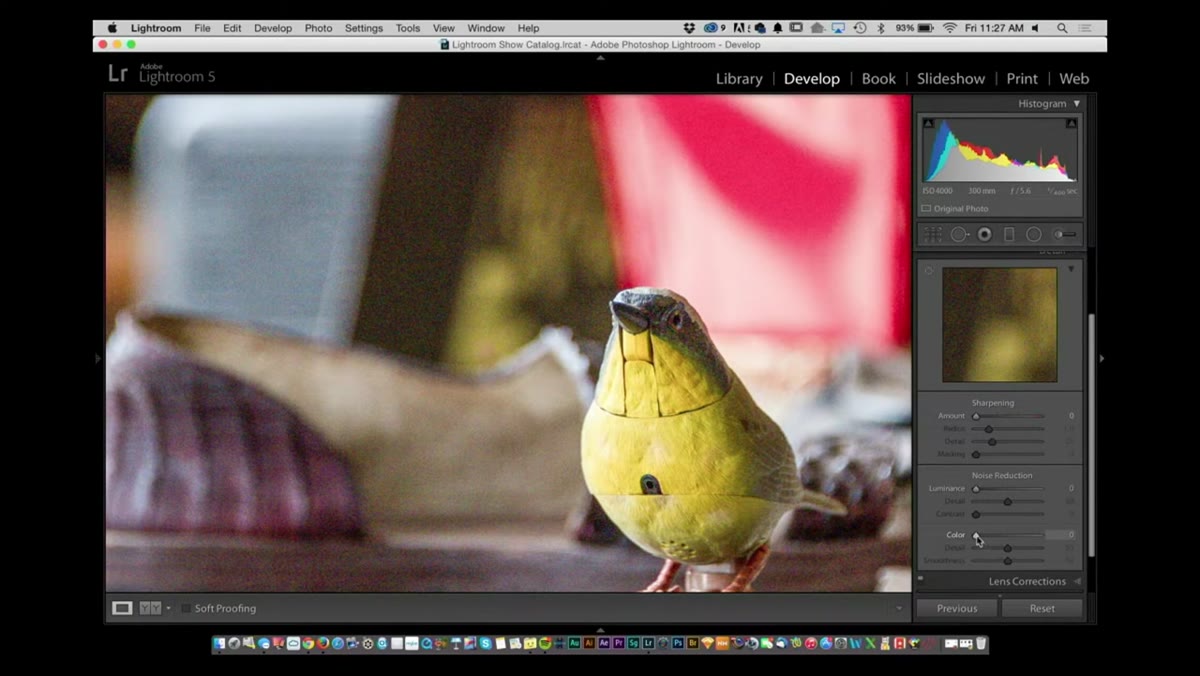Toggle shadow clipping indicator in histogram
The image size is (1200, 676).
tap(928, 123)
